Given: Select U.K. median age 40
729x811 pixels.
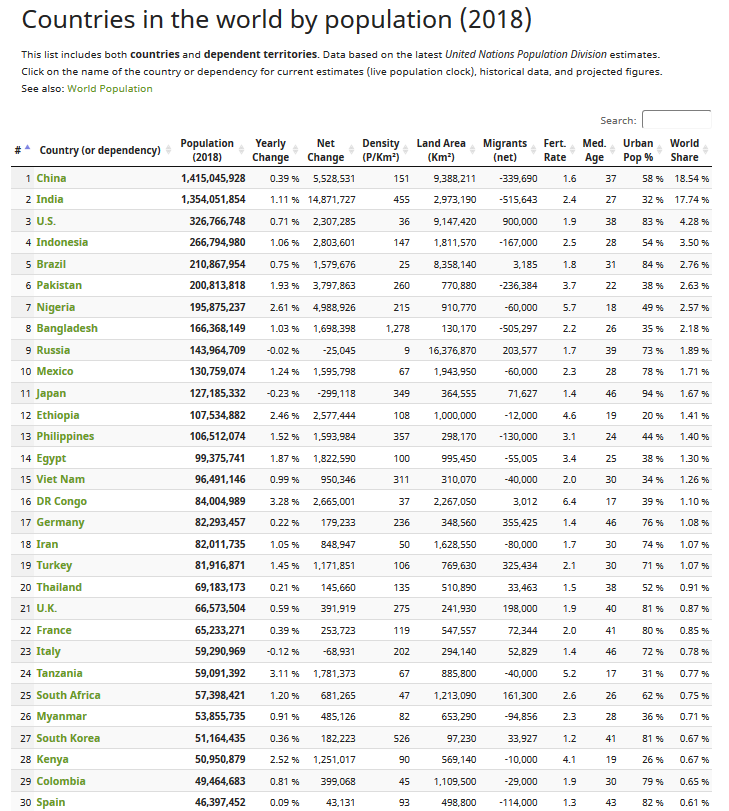Looking at the screenshot, I should [x=611, y=609].
